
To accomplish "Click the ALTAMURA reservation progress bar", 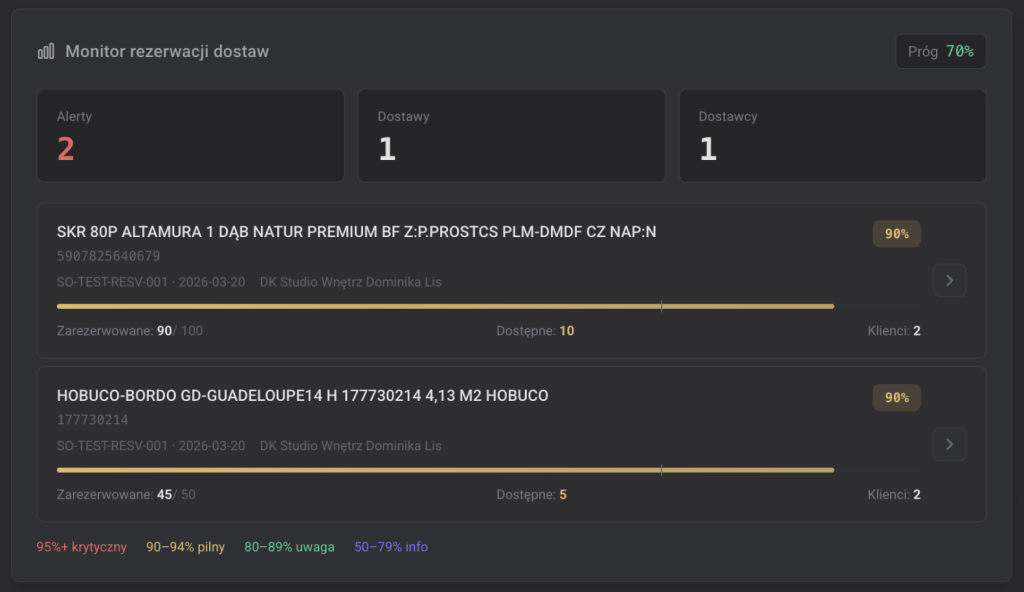I will coord(445,306).
